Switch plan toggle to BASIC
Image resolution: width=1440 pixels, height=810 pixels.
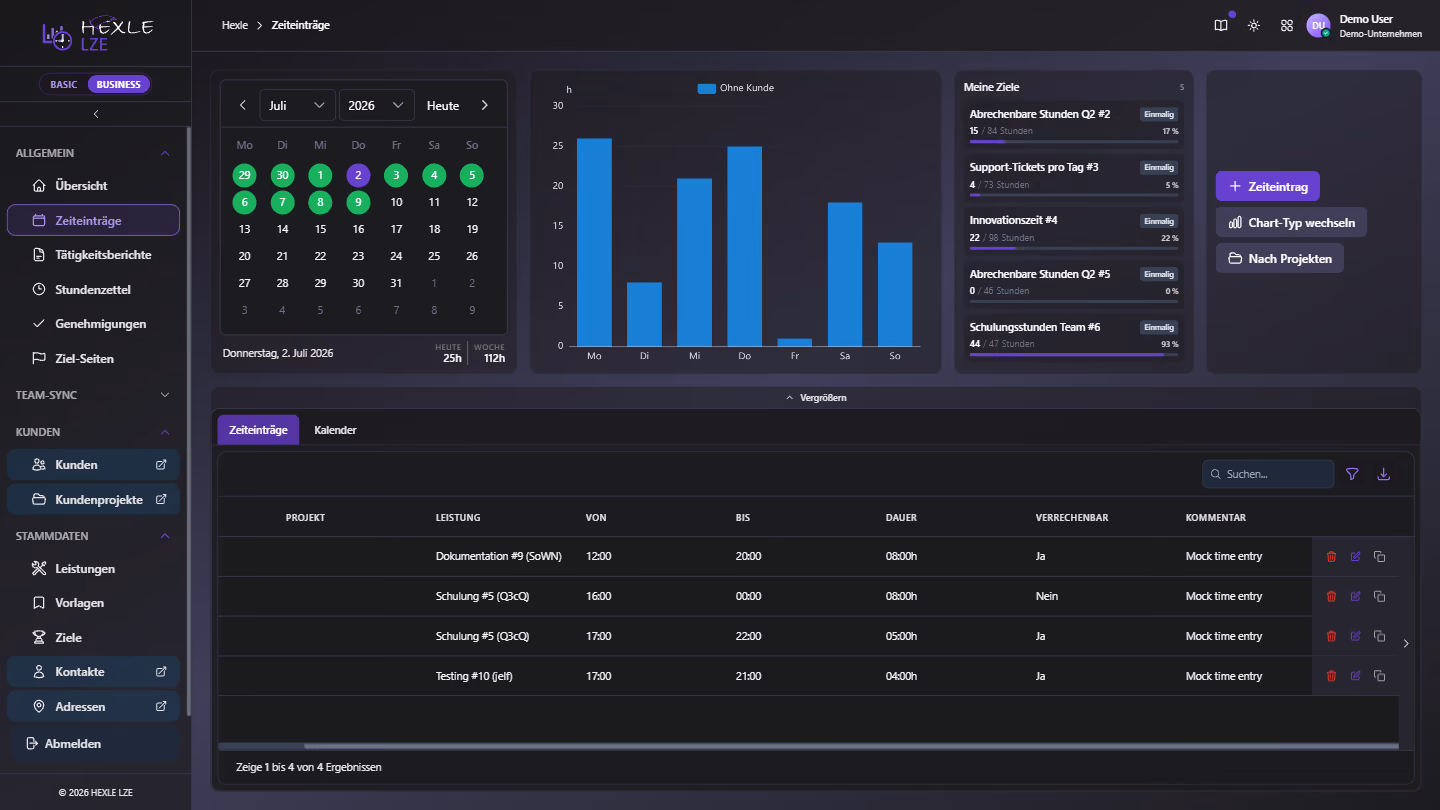pos(64,84)
